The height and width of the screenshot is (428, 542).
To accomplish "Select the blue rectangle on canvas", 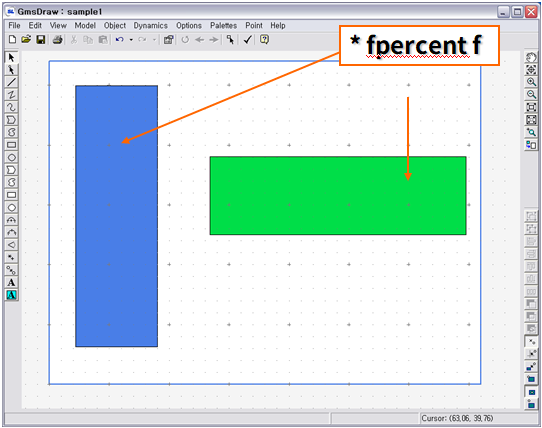I will coord(116,216).
